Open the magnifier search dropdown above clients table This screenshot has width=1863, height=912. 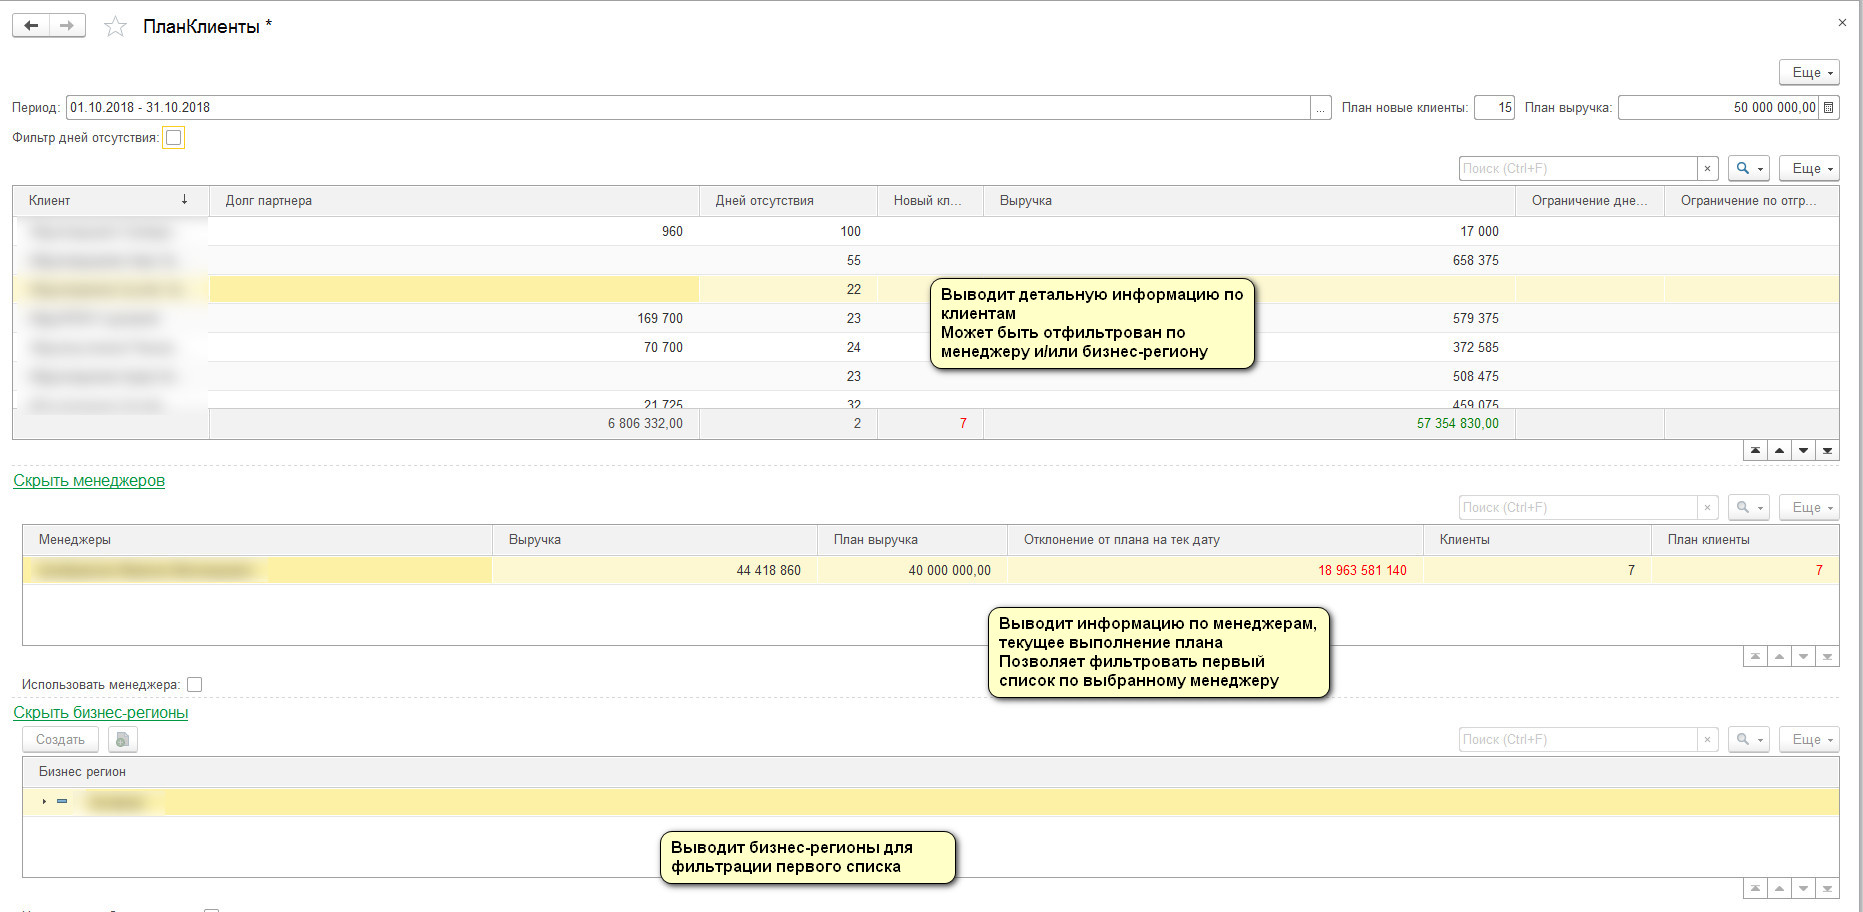[1748, 169]
